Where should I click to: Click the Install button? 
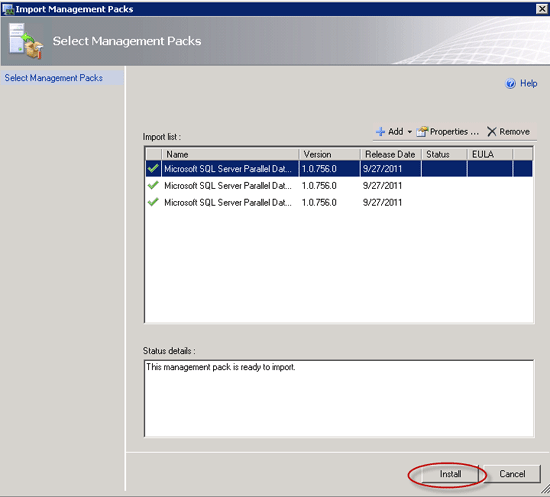click(x=450, y=474)
